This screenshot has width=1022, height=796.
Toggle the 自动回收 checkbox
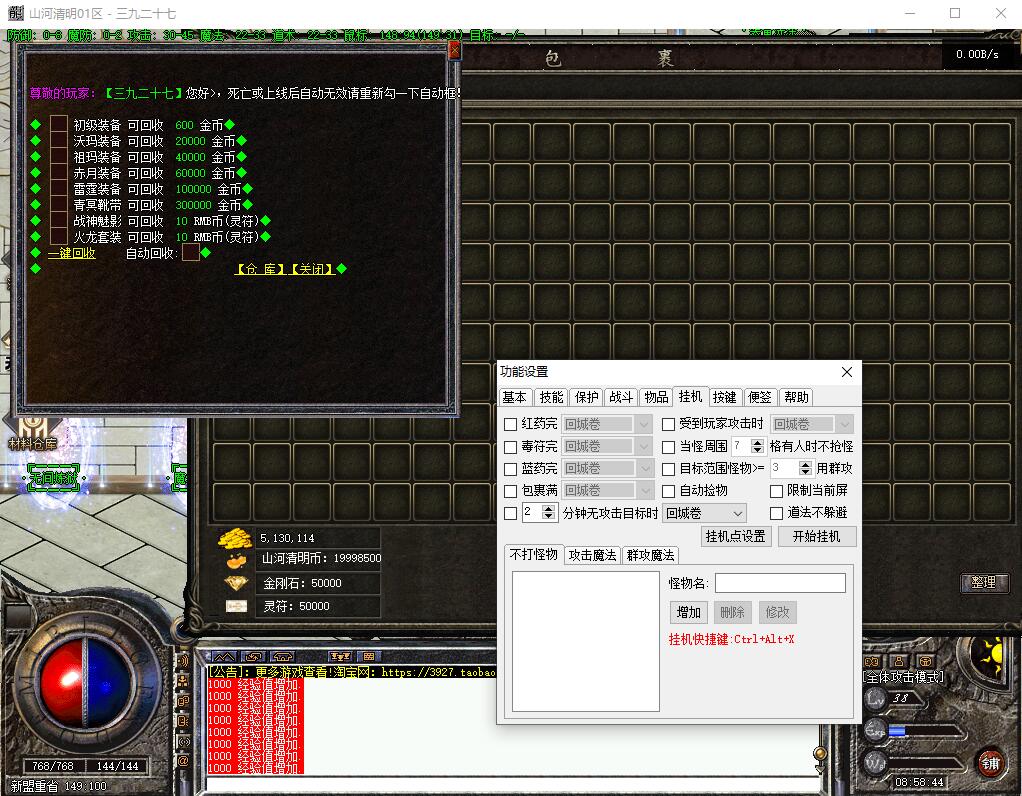point(190,253)
